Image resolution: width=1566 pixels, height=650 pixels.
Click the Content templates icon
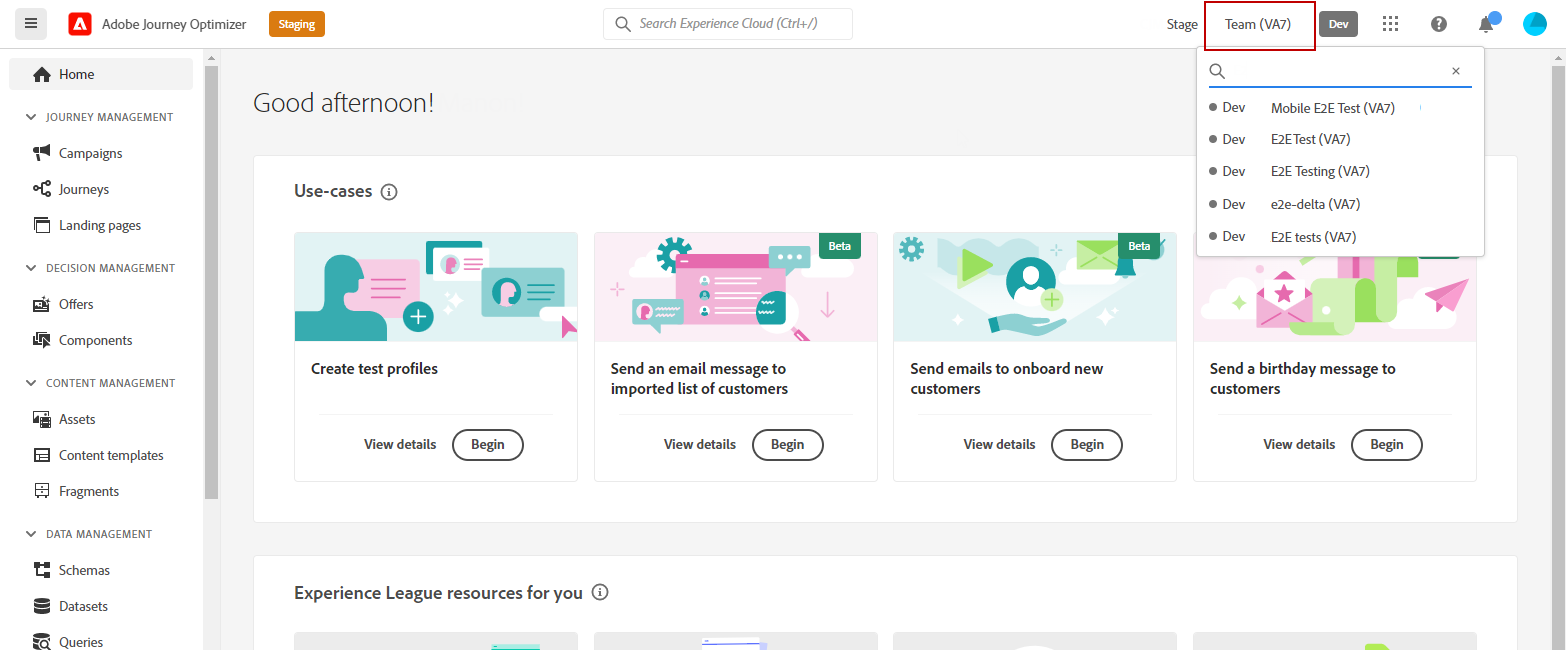pyautogui.click(x=42, y=455)
